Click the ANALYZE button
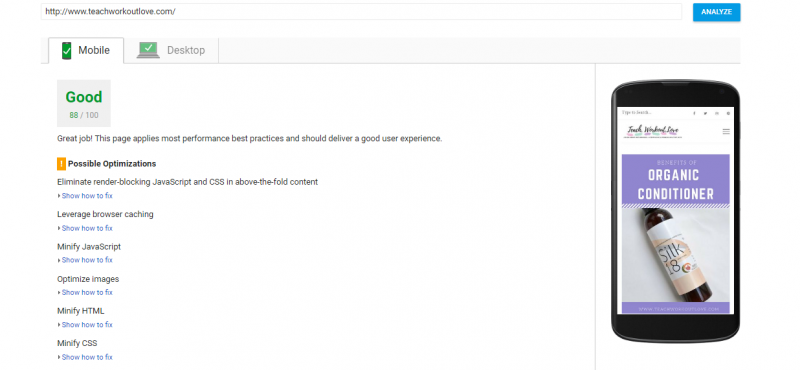Viewport: 800px width, 370px height. pyautogui.click(x=716, y=12)
